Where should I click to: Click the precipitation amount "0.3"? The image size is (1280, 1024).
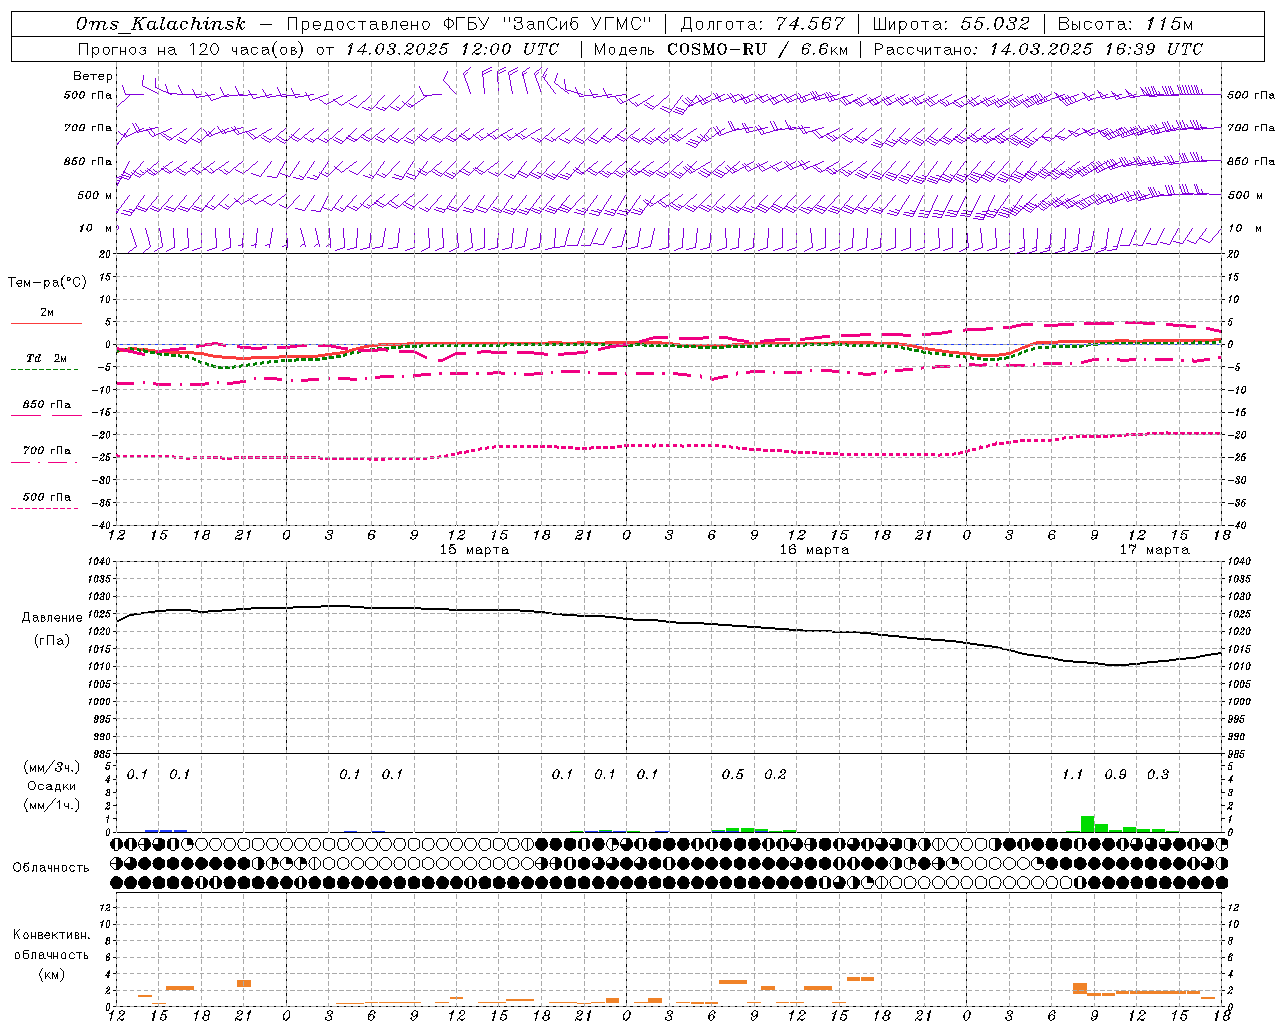point(1158,775)
